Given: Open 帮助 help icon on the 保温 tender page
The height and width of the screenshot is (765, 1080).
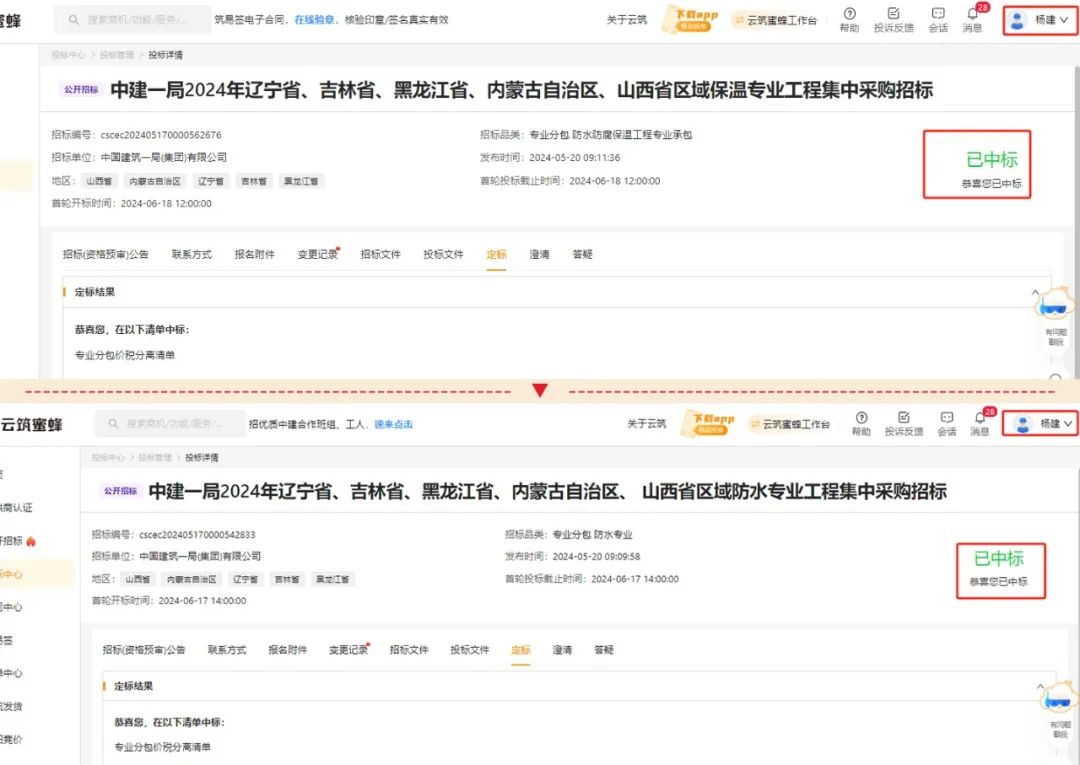Looking at the screenshot, I should pos(849,14).
